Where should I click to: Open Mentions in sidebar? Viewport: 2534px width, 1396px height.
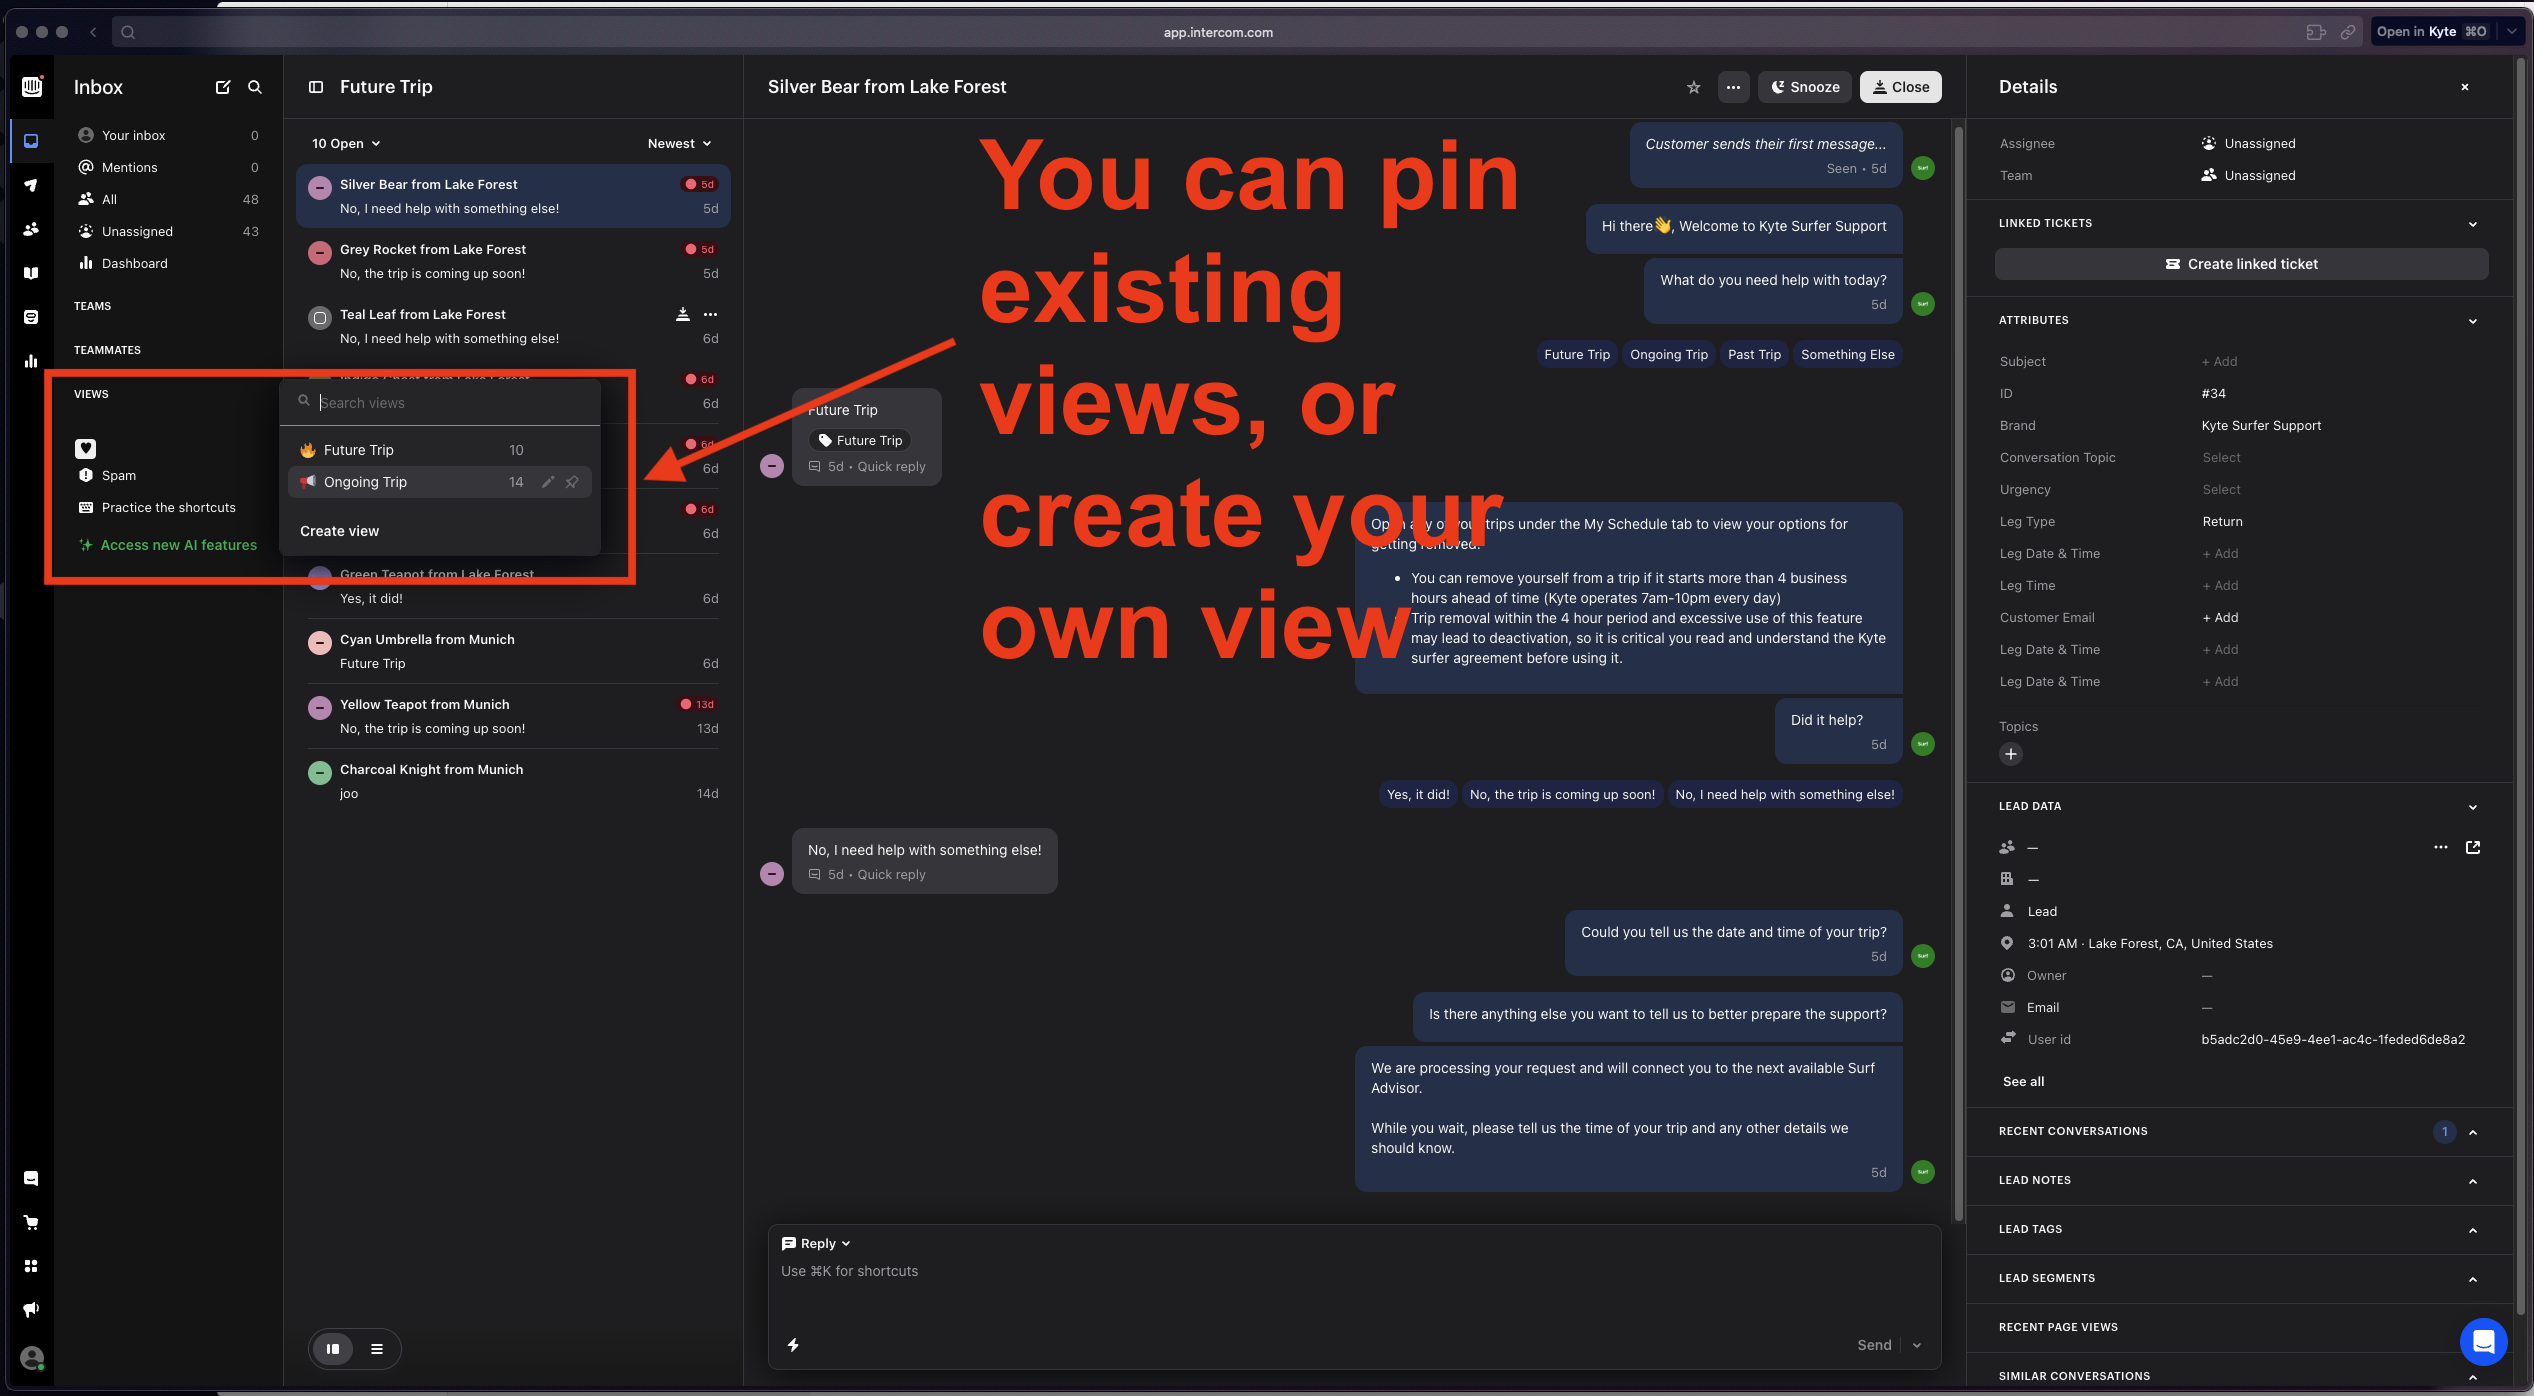168,167
